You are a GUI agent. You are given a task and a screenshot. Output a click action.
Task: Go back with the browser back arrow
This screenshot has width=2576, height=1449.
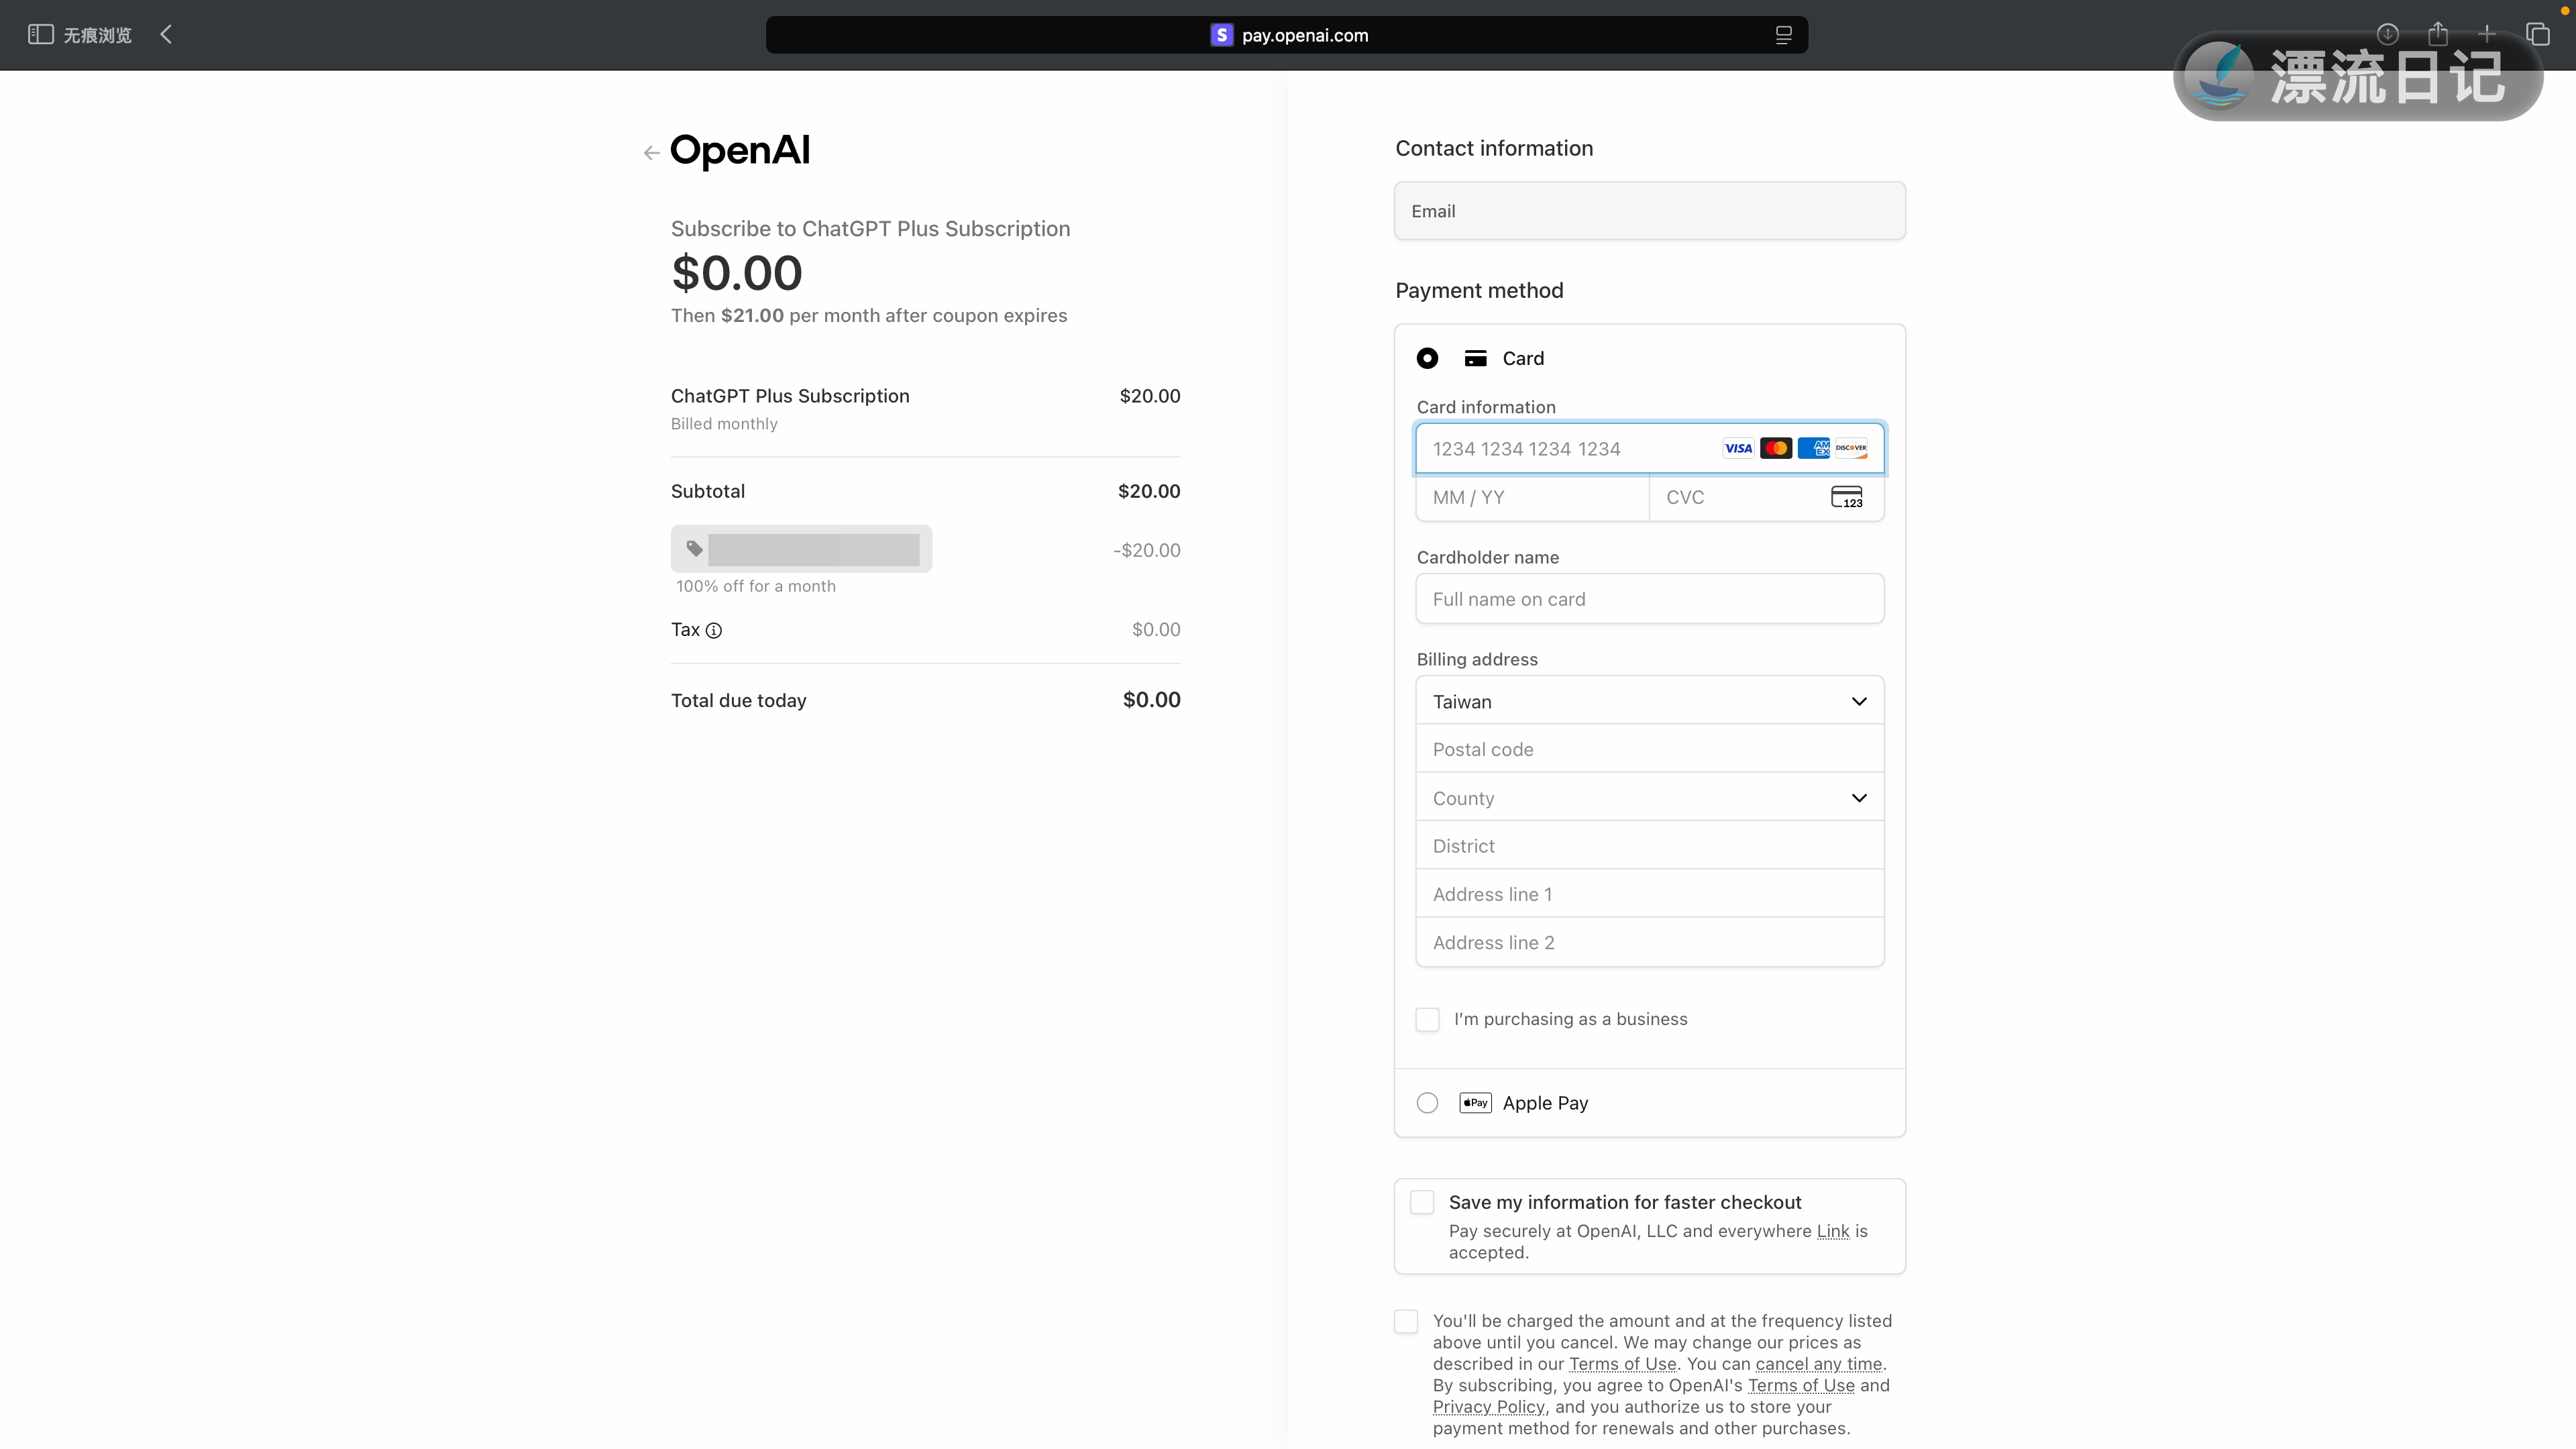point(166,34)
